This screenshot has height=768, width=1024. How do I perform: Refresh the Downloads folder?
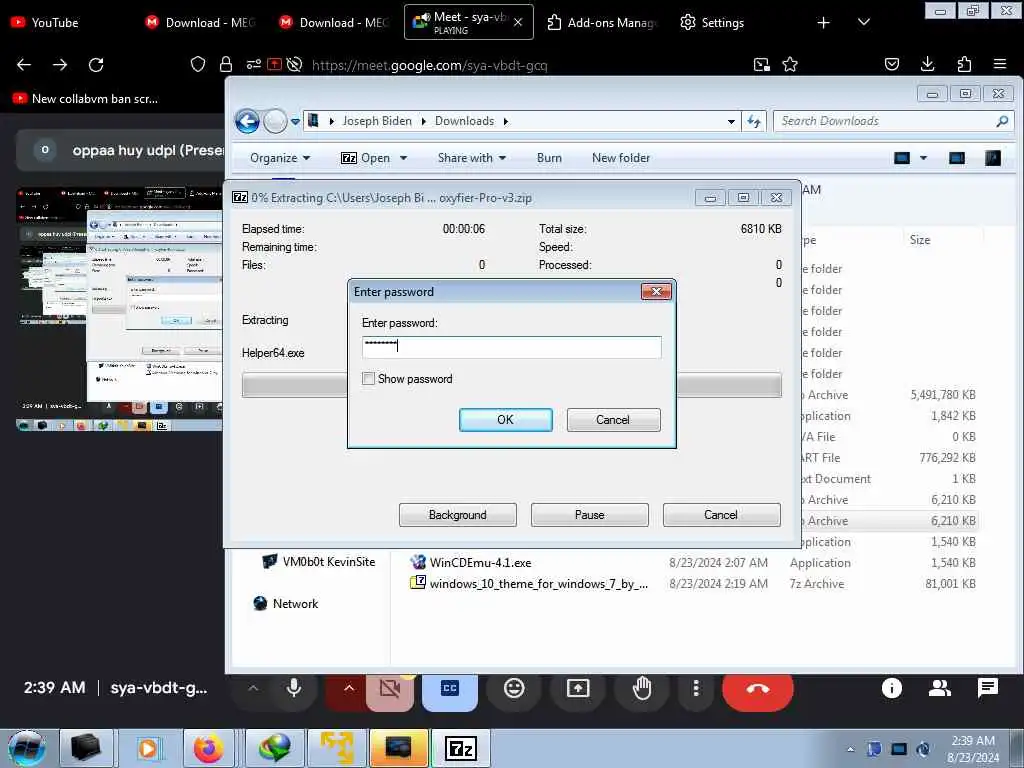tap(754, 121)
